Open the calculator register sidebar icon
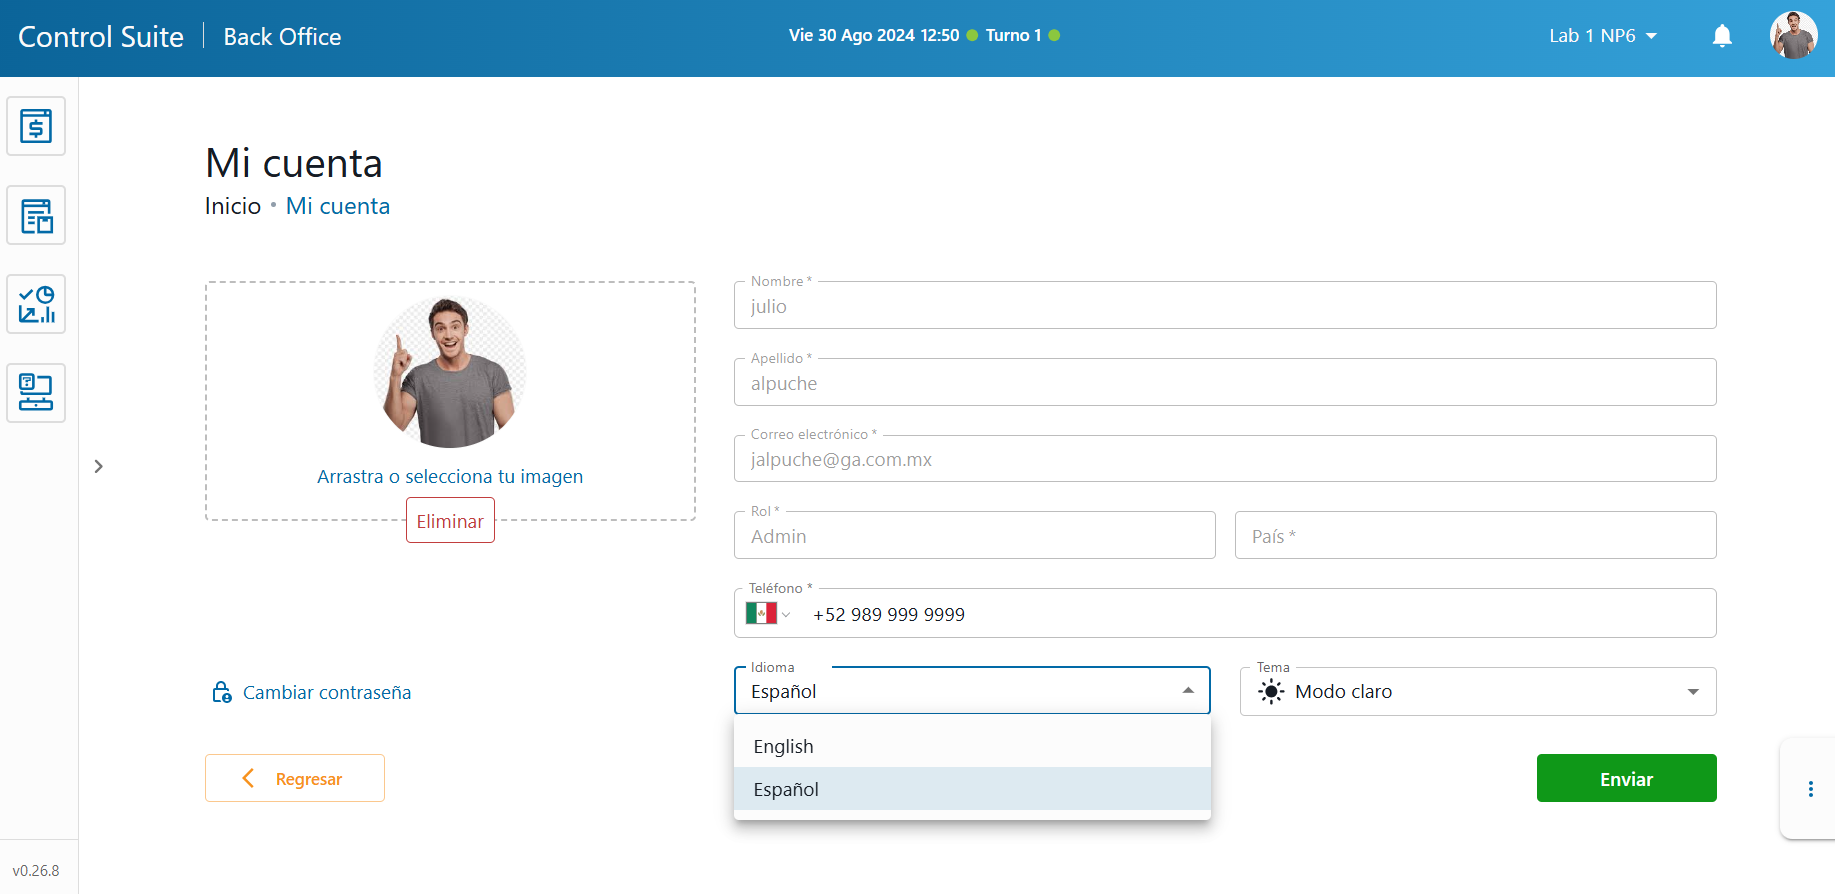 tap(36, 215)
